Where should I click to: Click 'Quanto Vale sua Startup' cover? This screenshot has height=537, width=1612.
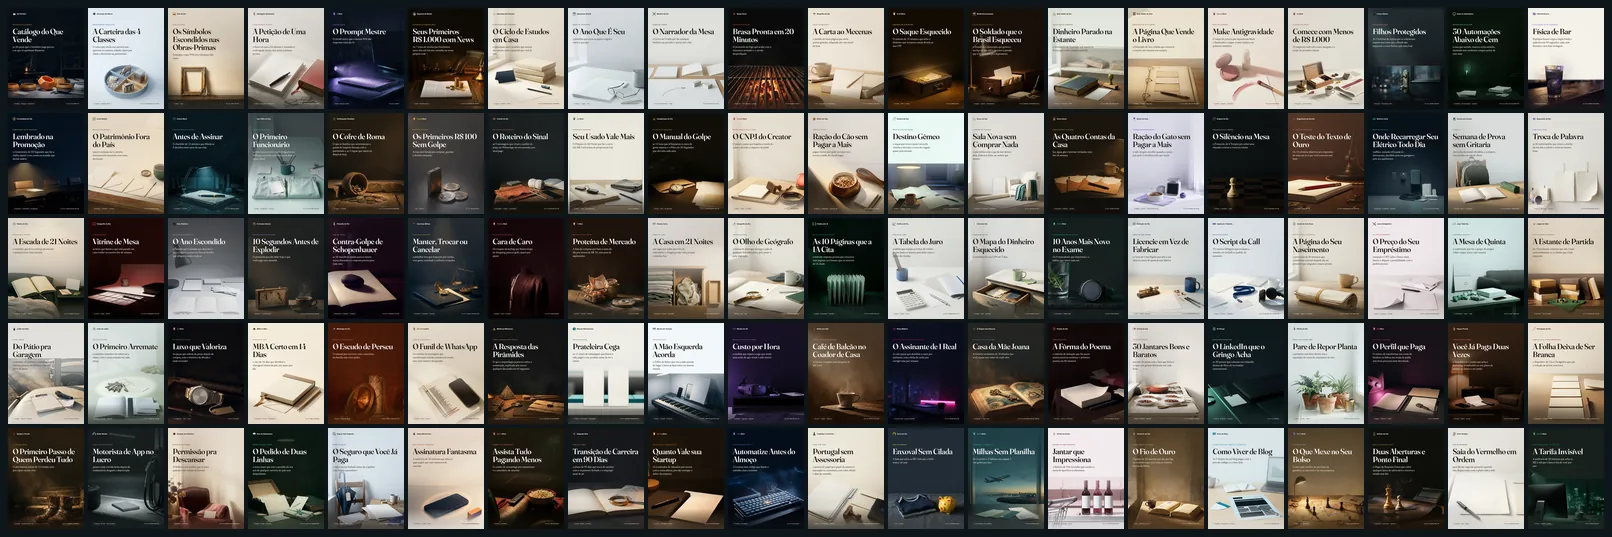point(685,479)
